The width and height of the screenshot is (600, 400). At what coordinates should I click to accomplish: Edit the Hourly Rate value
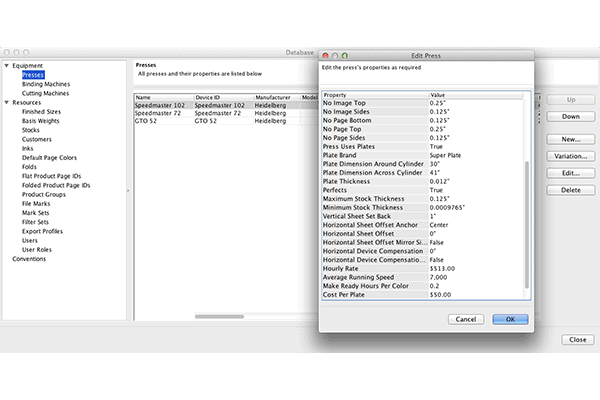point(475,269)
